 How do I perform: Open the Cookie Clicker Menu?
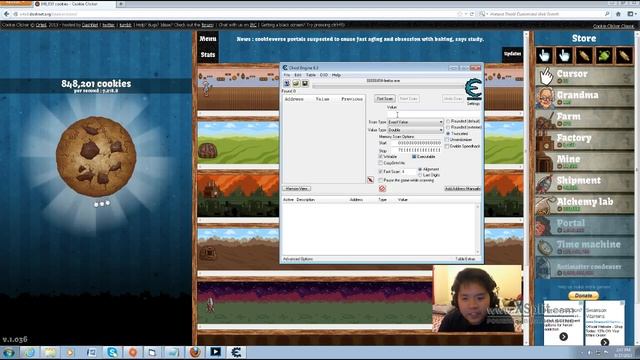(208, 38)
